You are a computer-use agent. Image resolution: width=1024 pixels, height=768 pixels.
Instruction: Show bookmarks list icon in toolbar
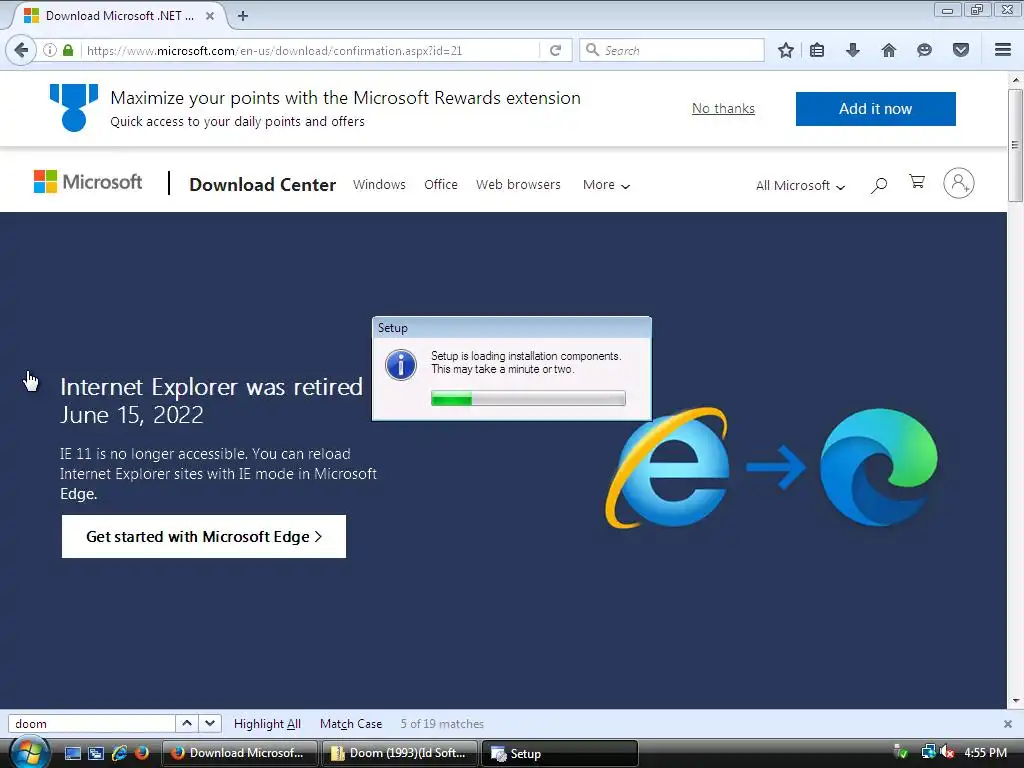[817, 50]
